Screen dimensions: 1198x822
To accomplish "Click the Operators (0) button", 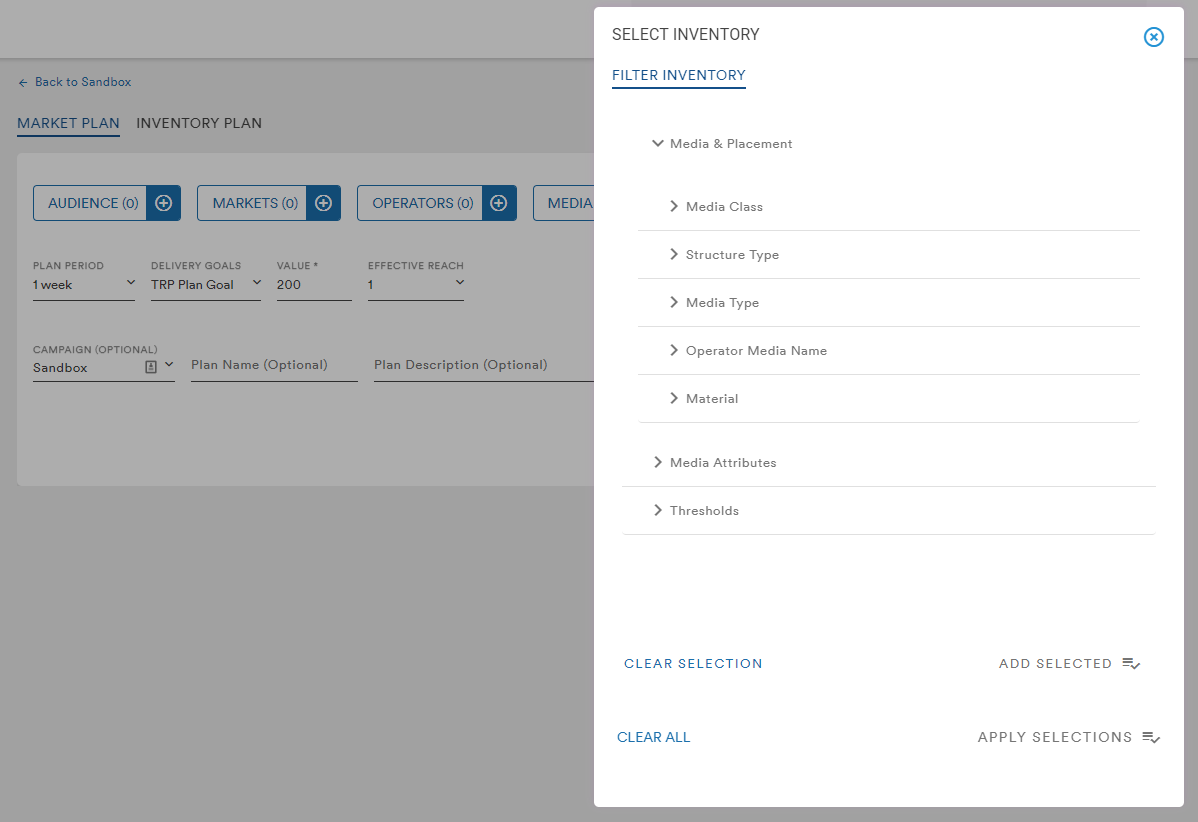I will tap(420, 203).
